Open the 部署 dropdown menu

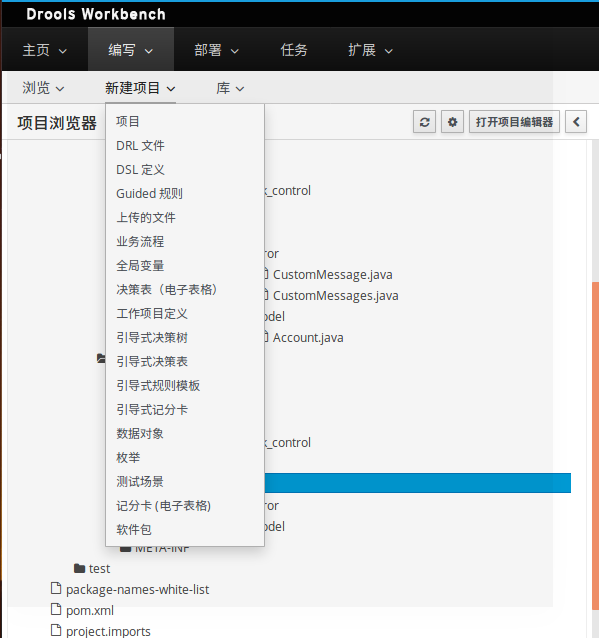click(216, 50)
